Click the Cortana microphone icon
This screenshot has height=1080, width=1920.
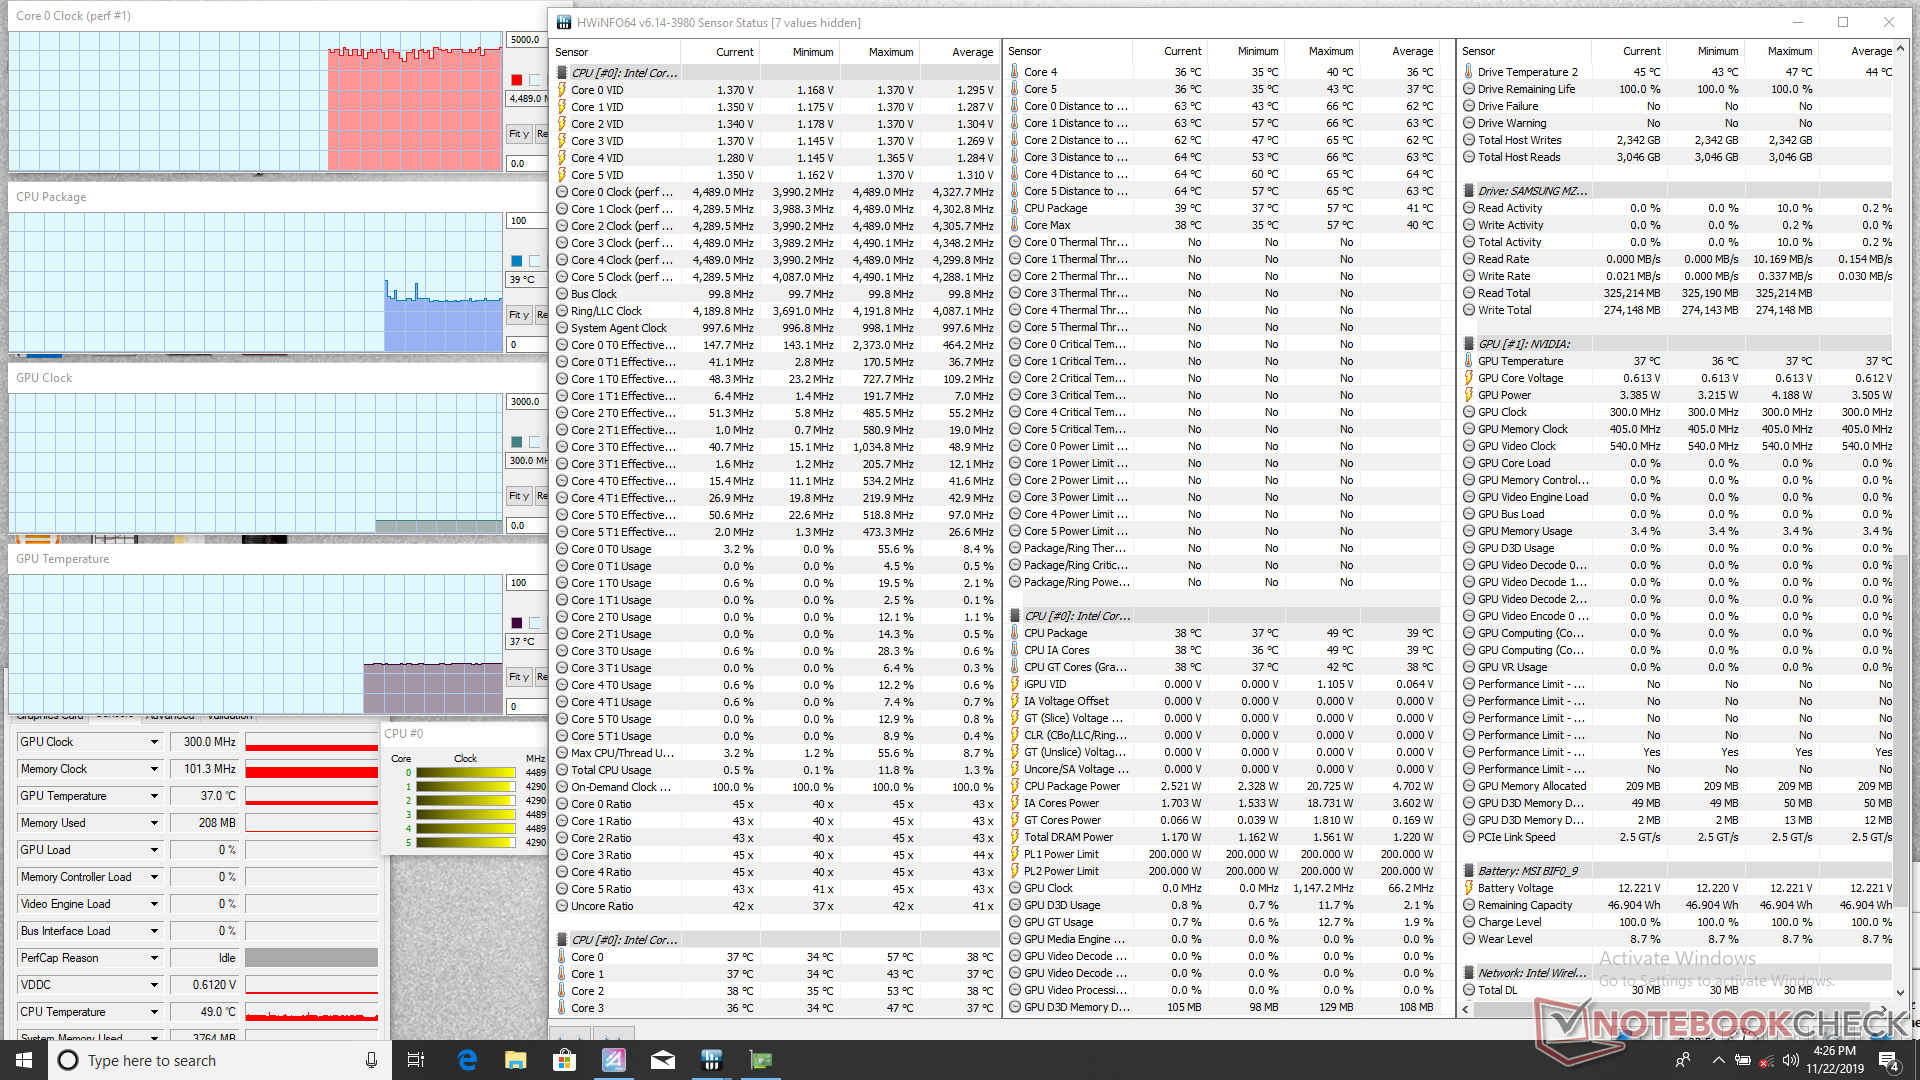(371, 1060)
